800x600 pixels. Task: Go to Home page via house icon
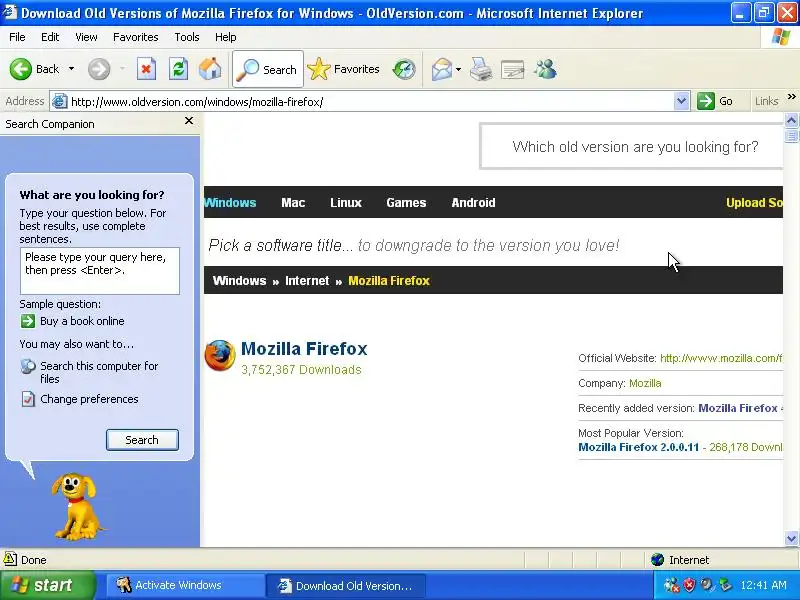(210, 69)
